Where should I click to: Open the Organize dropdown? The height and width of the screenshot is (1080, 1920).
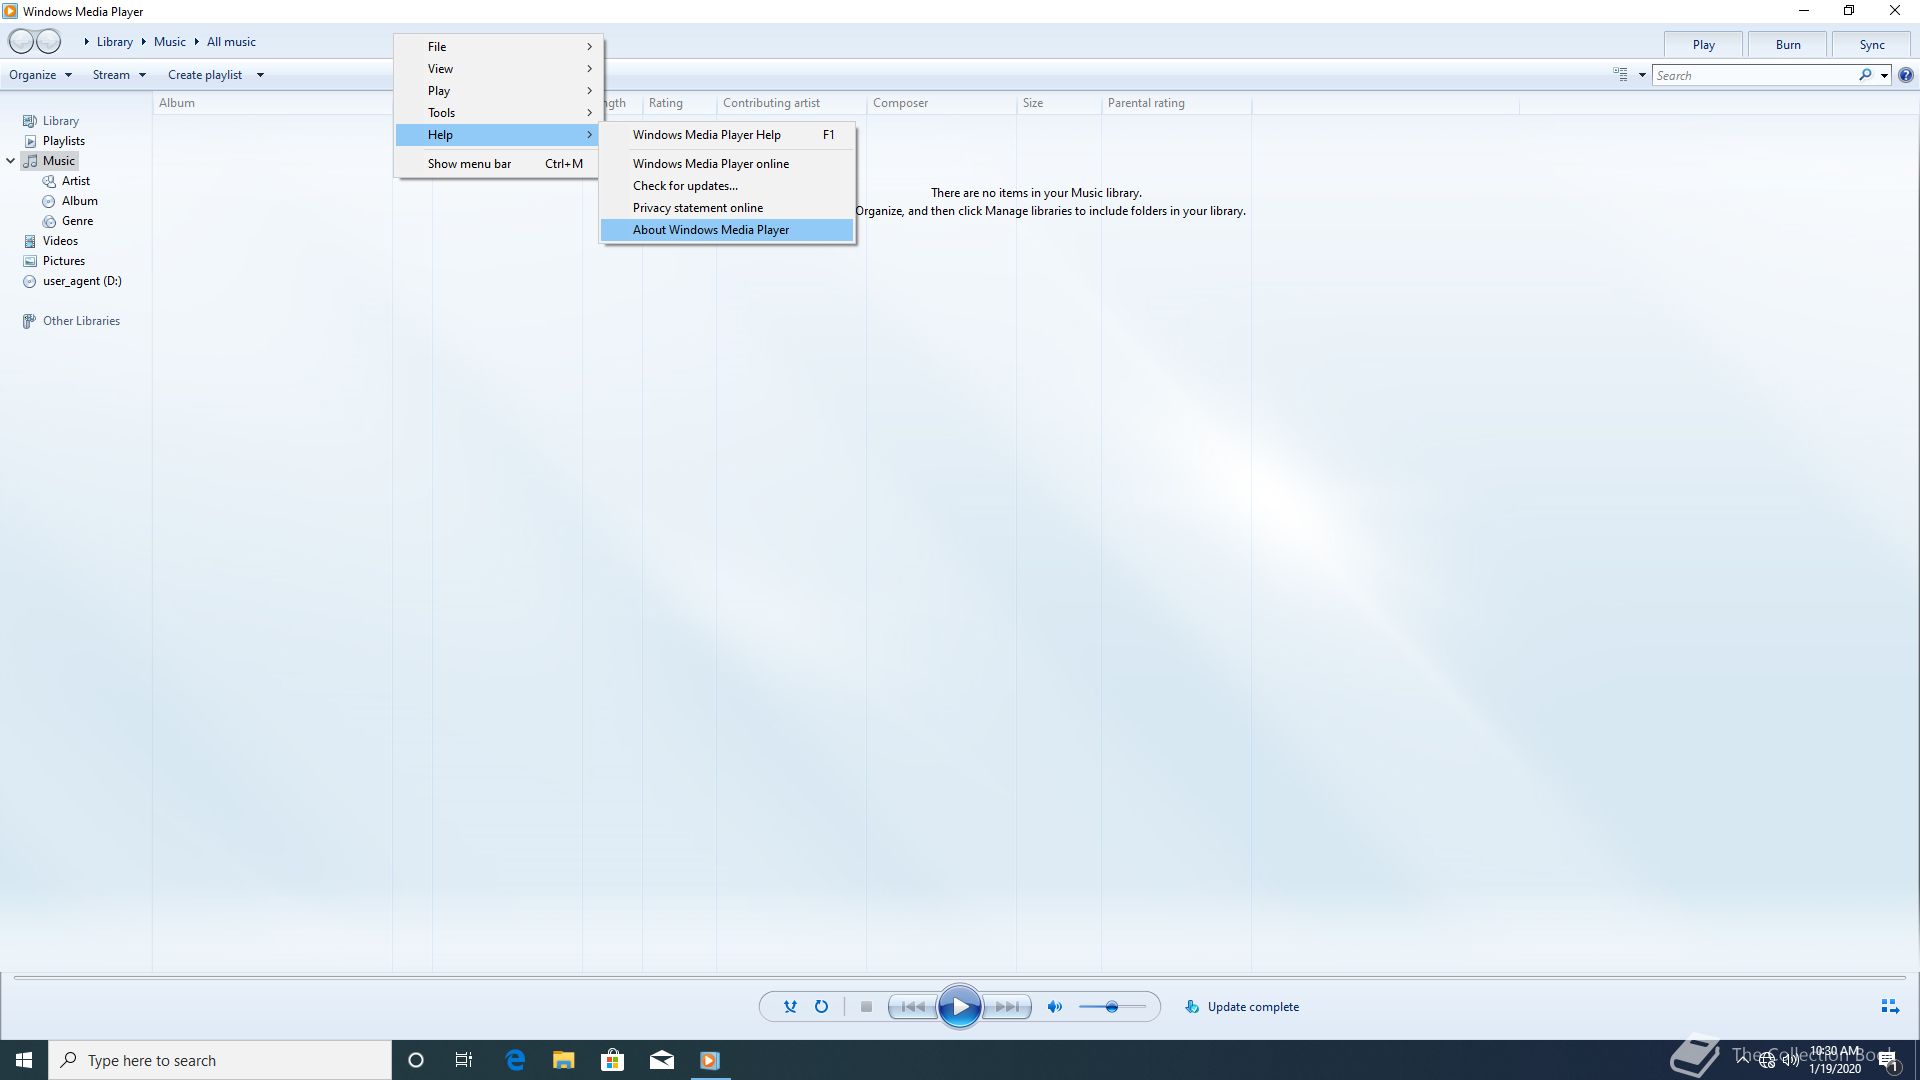coord(40,75)
